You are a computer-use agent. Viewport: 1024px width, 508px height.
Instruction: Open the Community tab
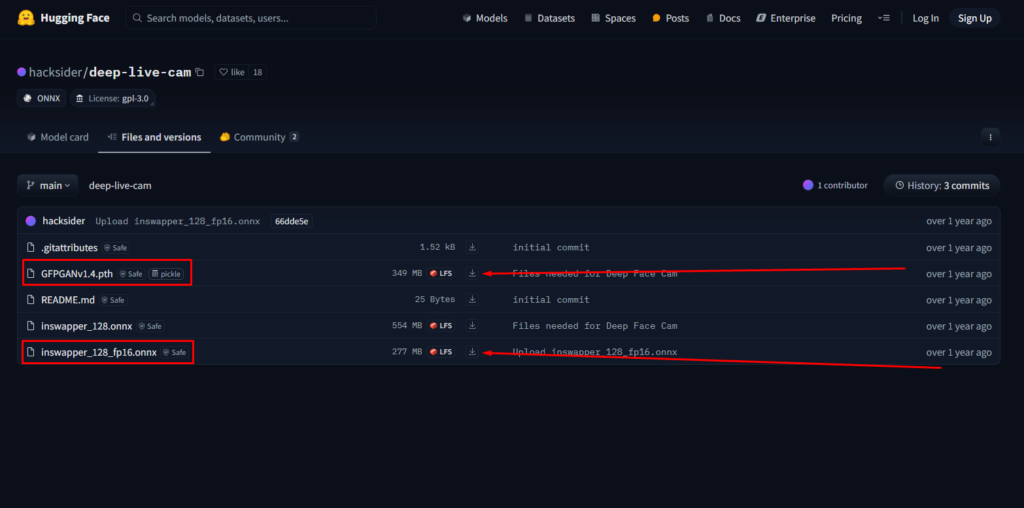point(259,137)
